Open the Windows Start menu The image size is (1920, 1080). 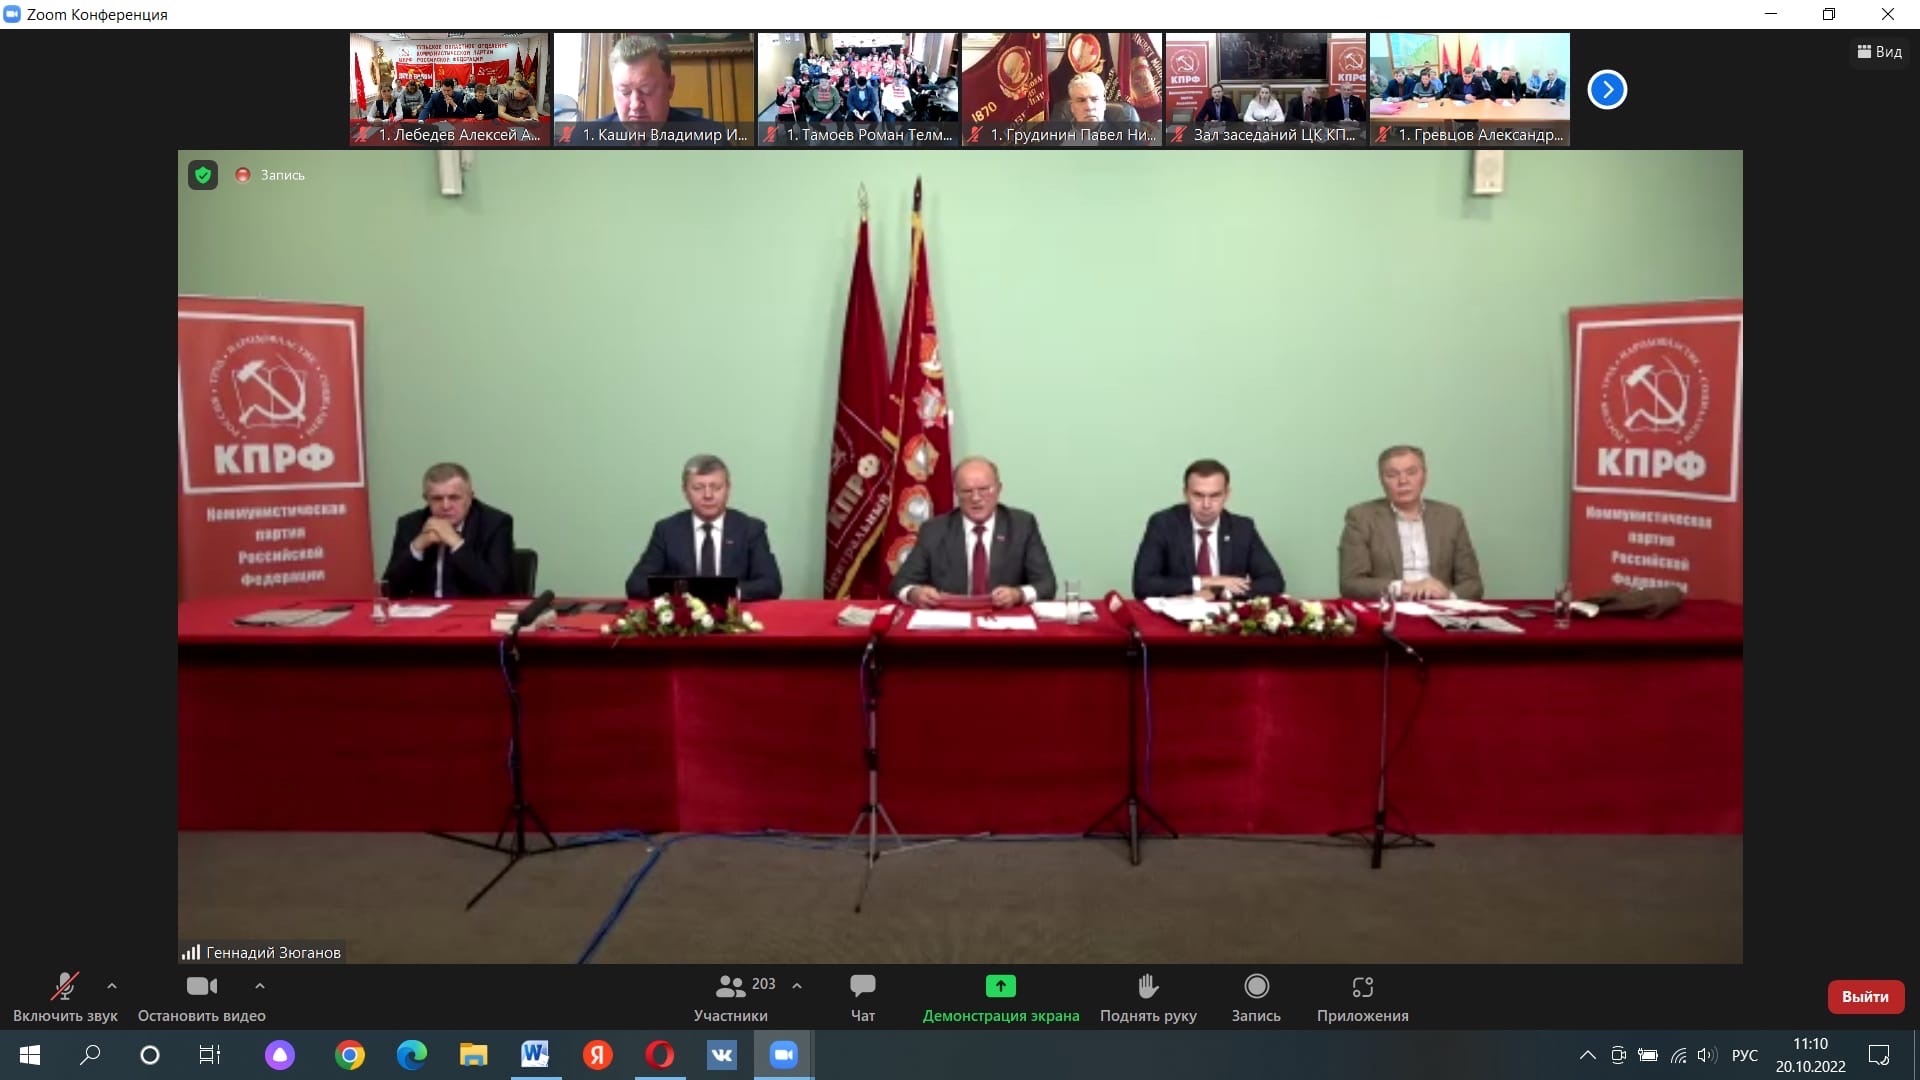[30, 1055]
